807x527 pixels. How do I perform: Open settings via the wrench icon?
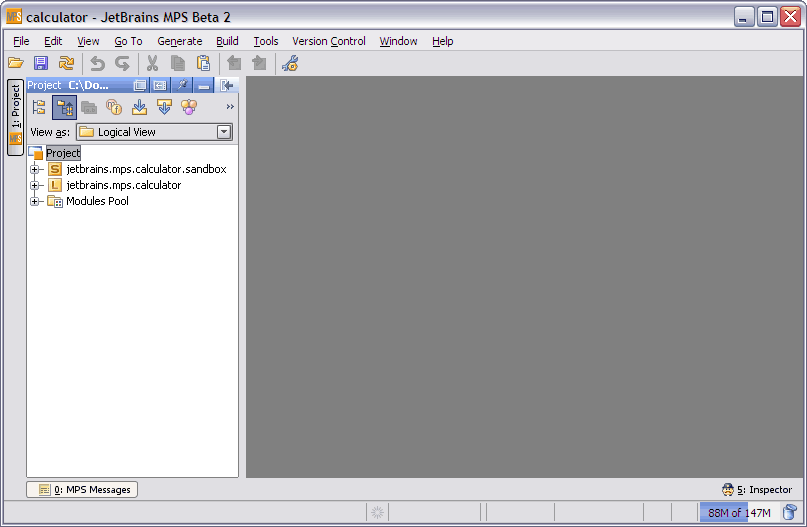290,63
